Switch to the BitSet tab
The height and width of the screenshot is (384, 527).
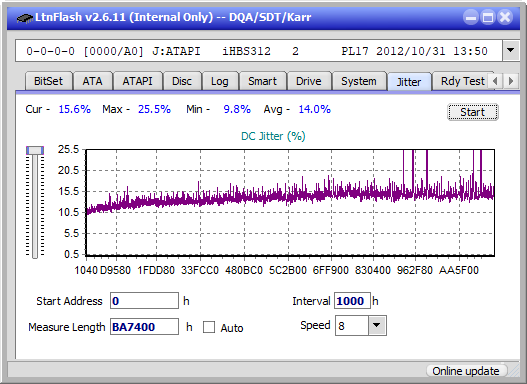(48, 81)
